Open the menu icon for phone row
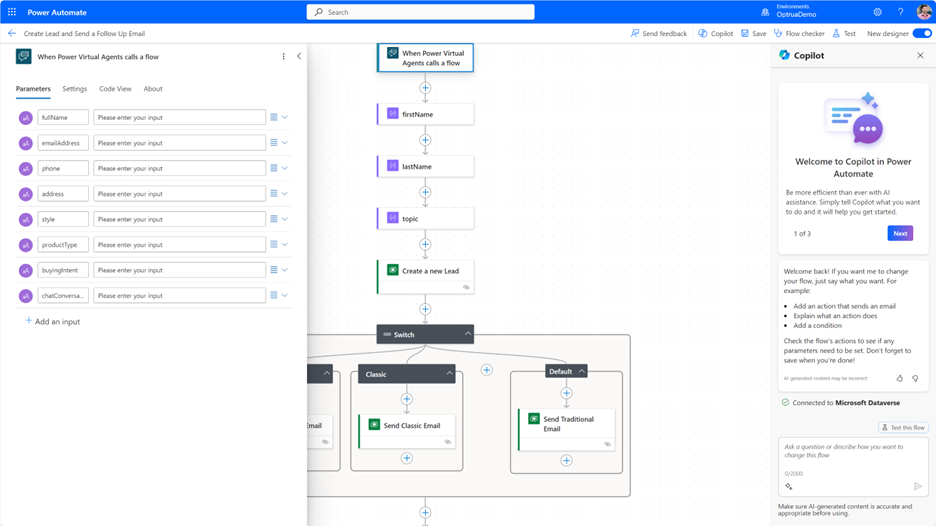 pos(274,168)
